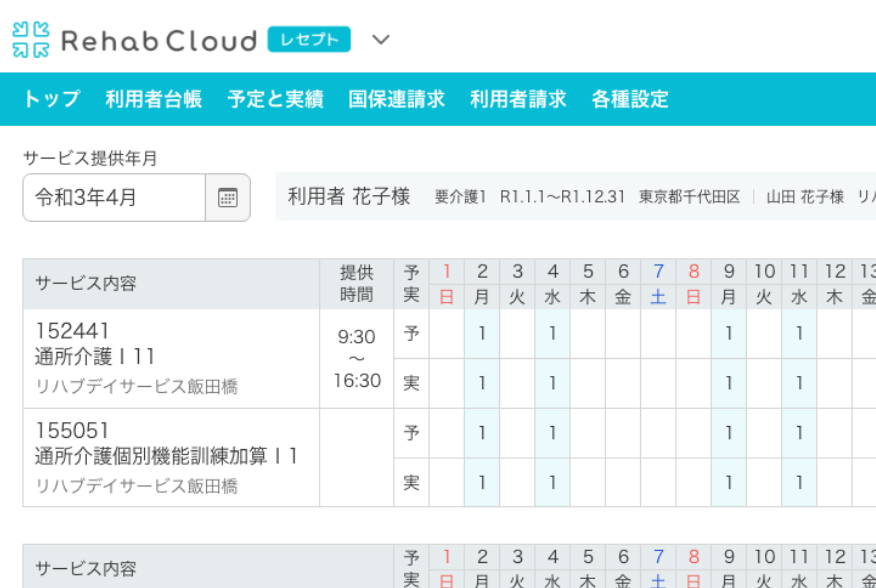The width and height of the screenshot is (876, 588).
Task: Go to 予定と実績 menu
Action: point(275,99)
